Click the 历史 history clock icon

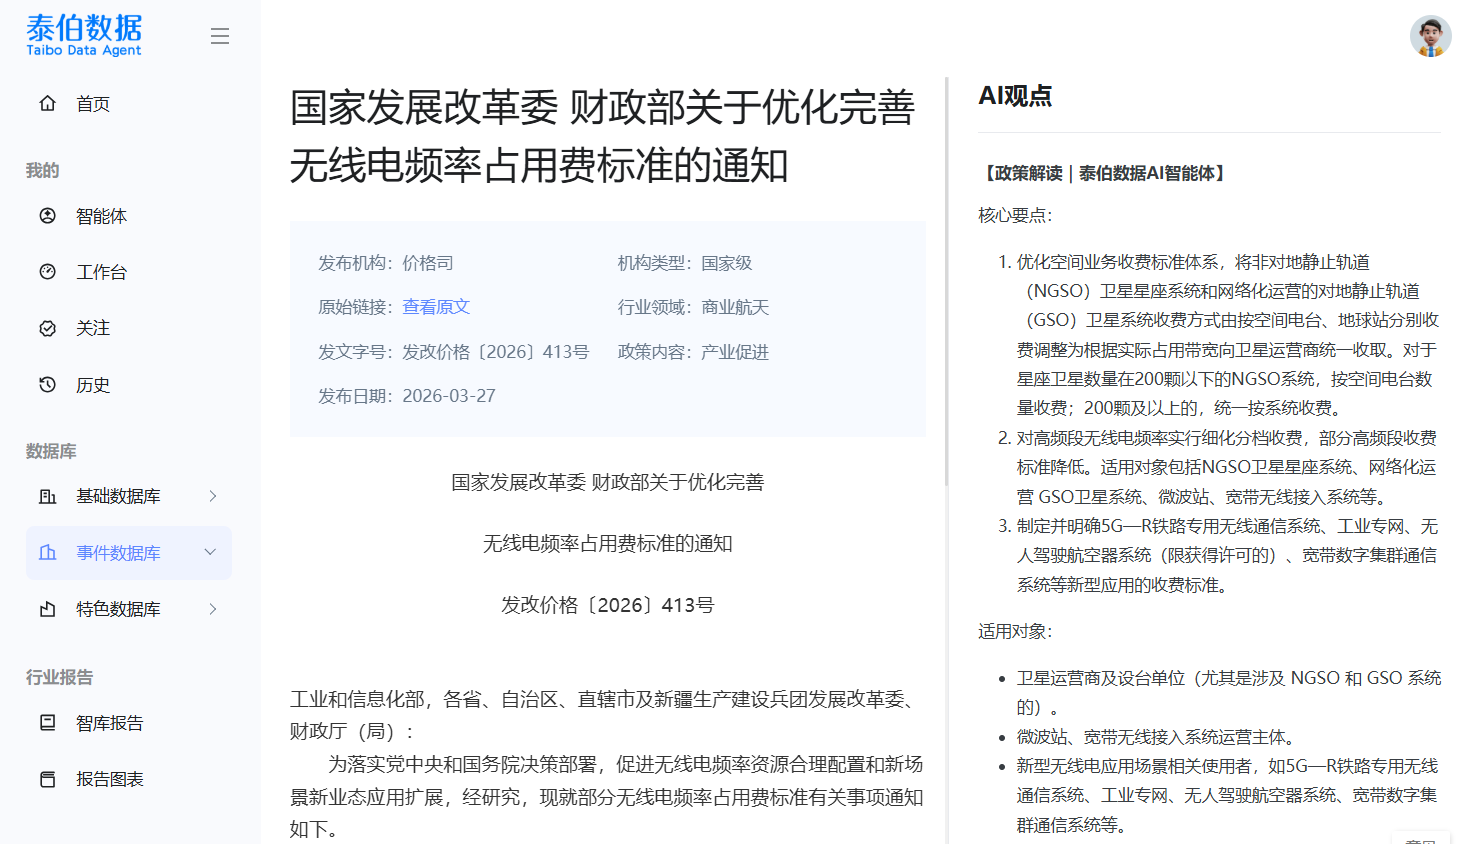(47, 385)
